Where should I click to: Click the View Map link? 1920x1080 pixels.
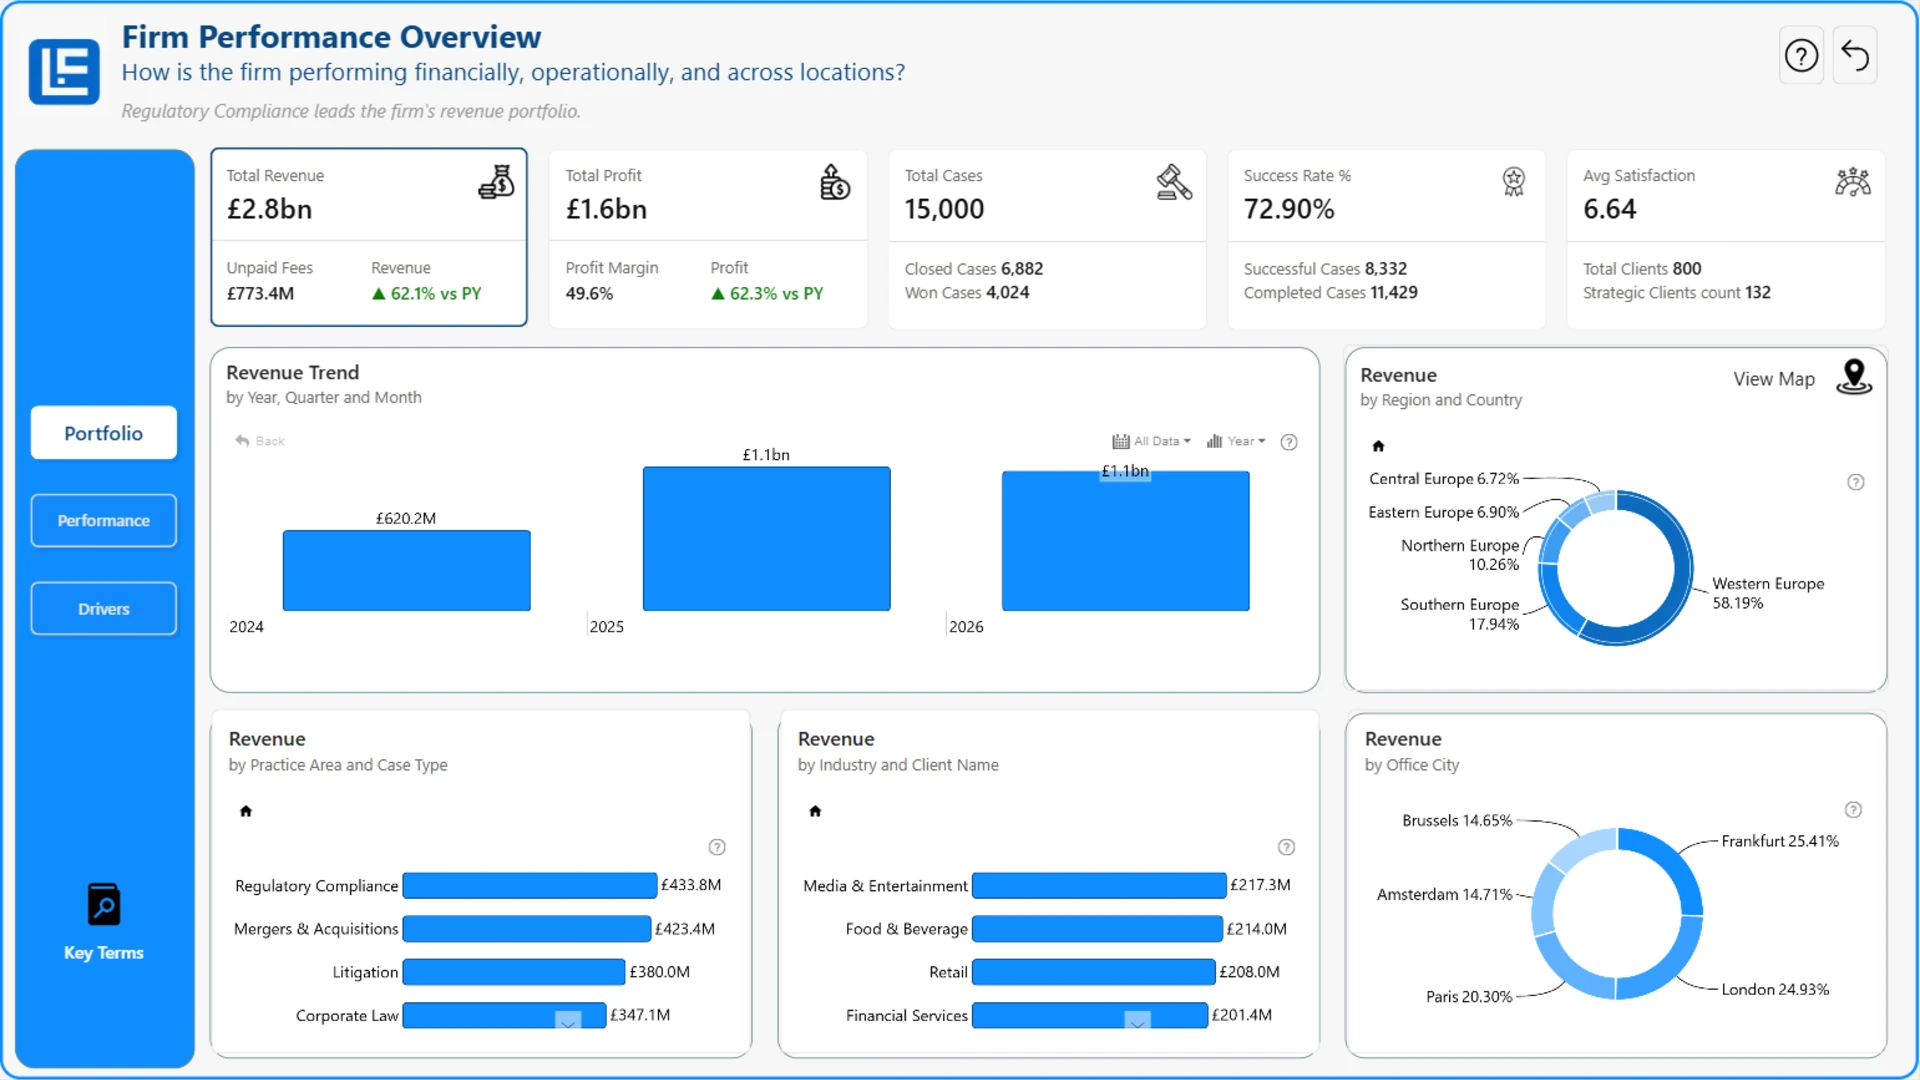(1774, 379)
